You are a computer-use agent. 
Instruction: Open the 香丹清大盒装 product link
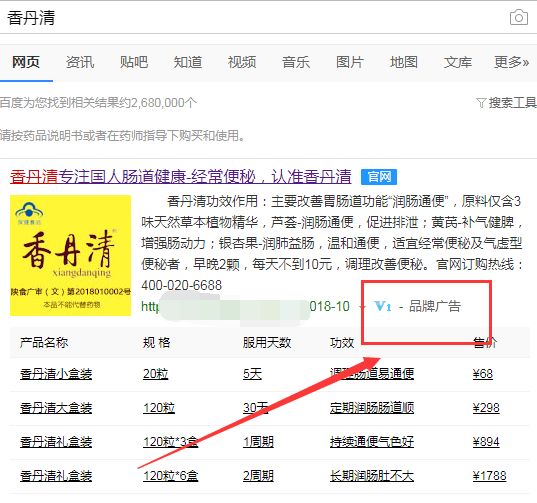56,407
